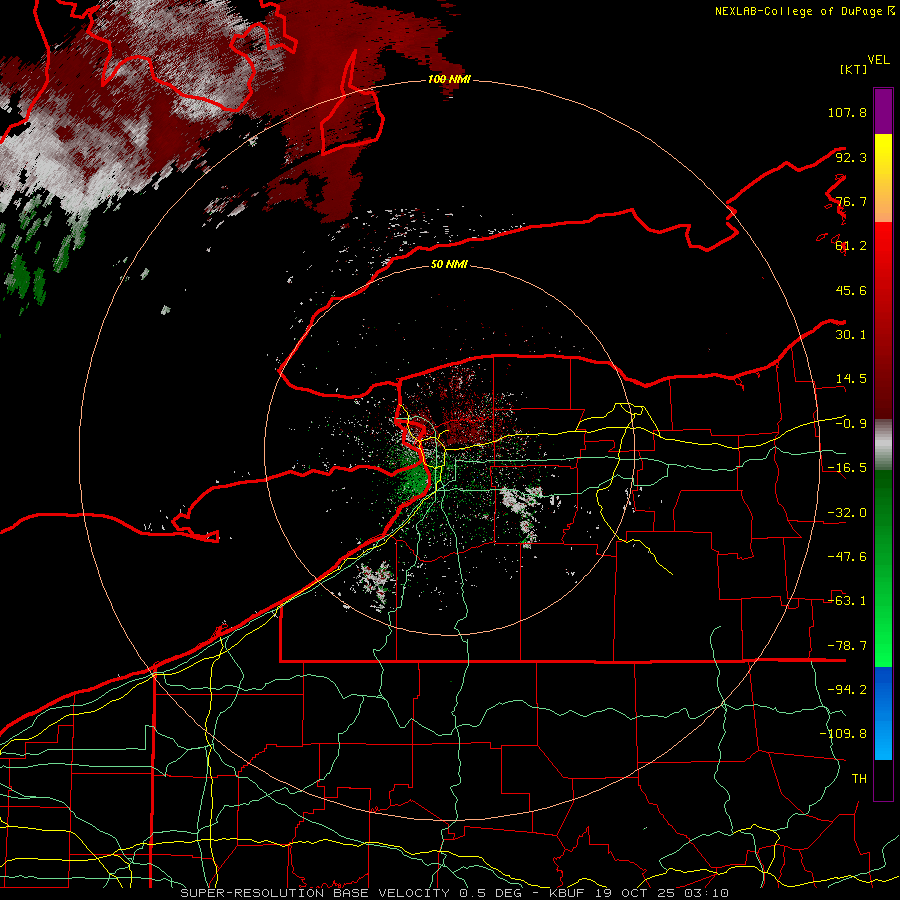Screen dimensions: 900x900
Task: Click the 30.1 velocity scale value
Action: [851, 335]
